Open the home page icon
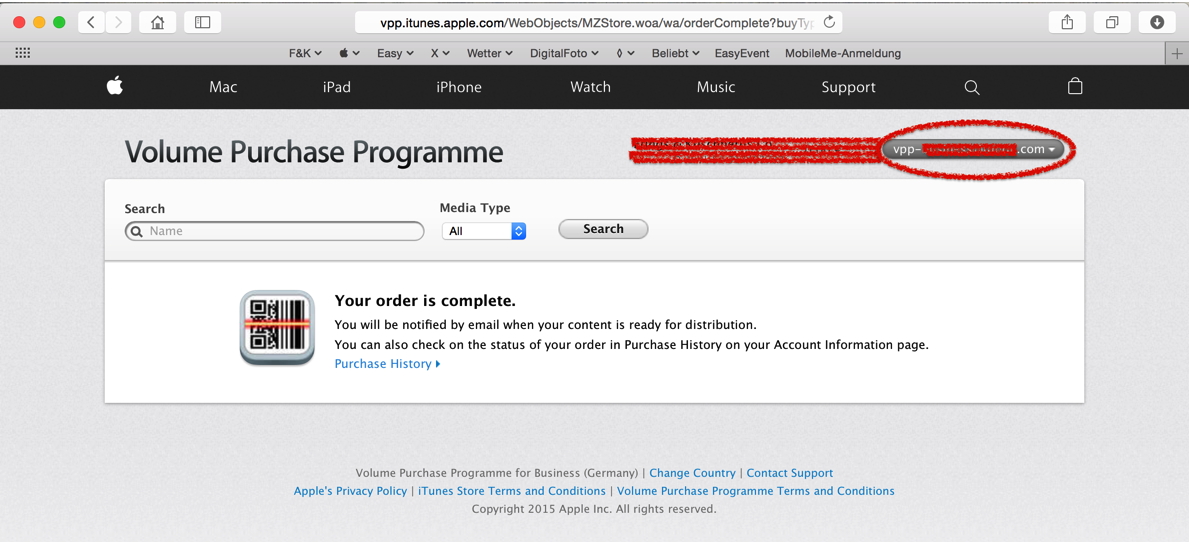 pos(158,22)
